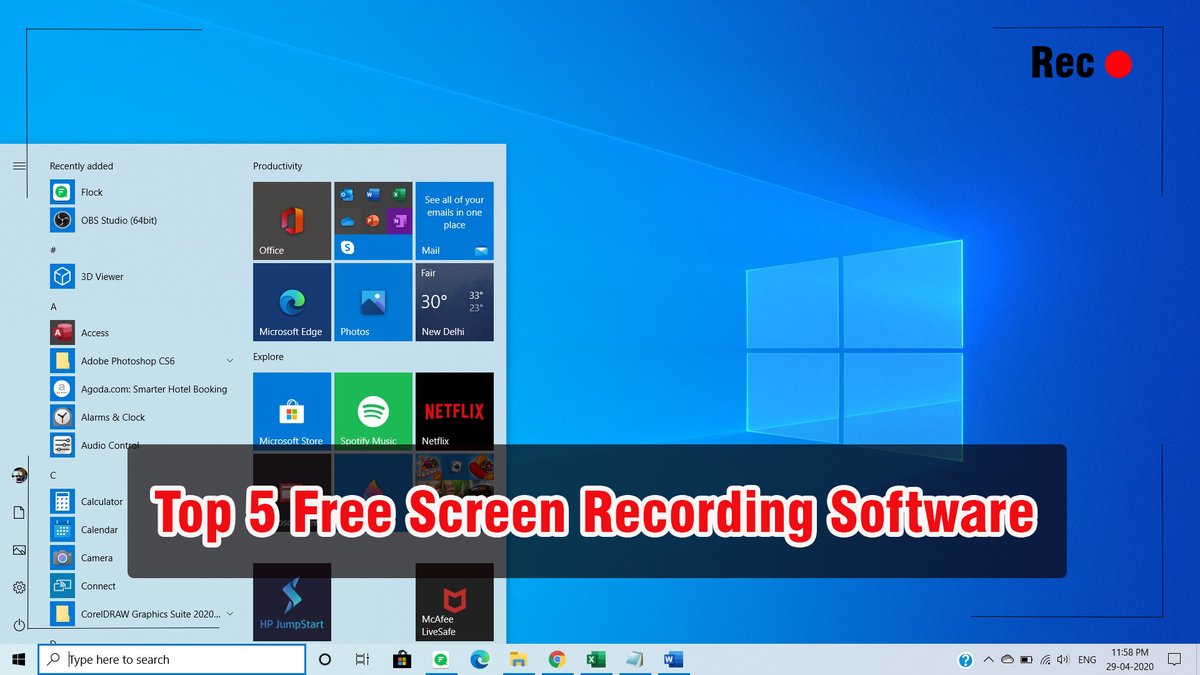1200x675 pixels.
Task: Open the Wi-Fi network flyout
Action: click(x=1046, y=660)
